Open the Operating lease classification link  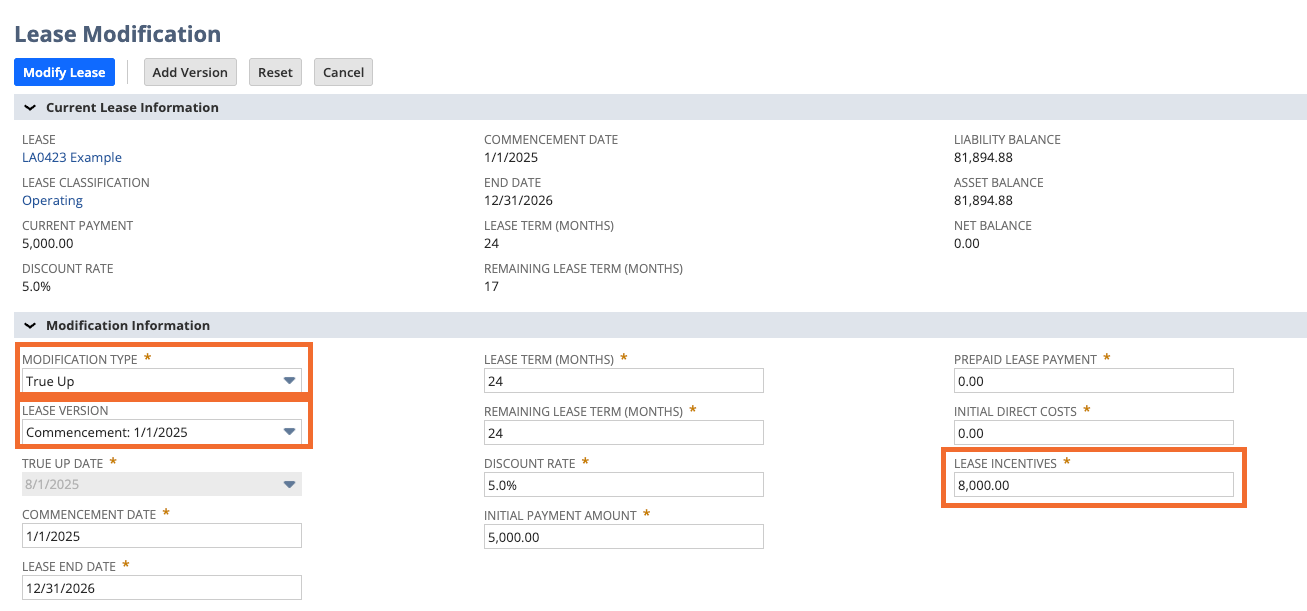(x=52, y=200)
